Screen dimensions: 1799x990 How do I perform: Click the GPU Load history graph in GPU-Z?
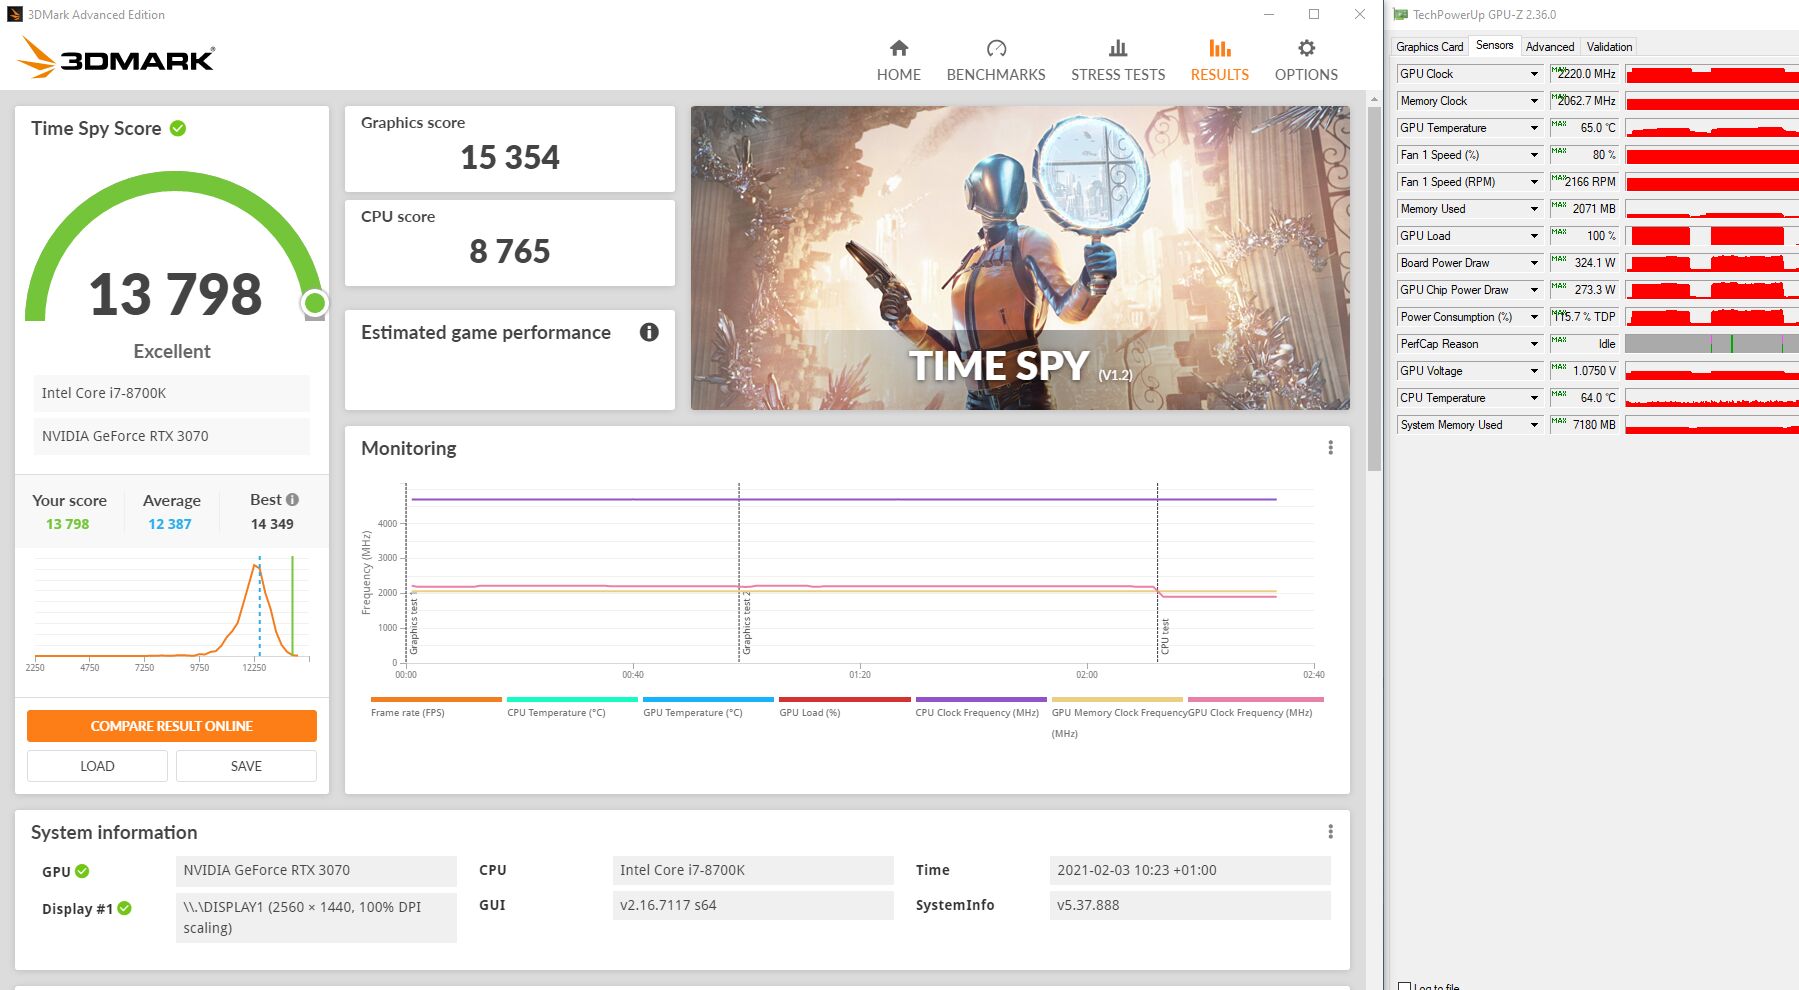(x=1712, y=236)
